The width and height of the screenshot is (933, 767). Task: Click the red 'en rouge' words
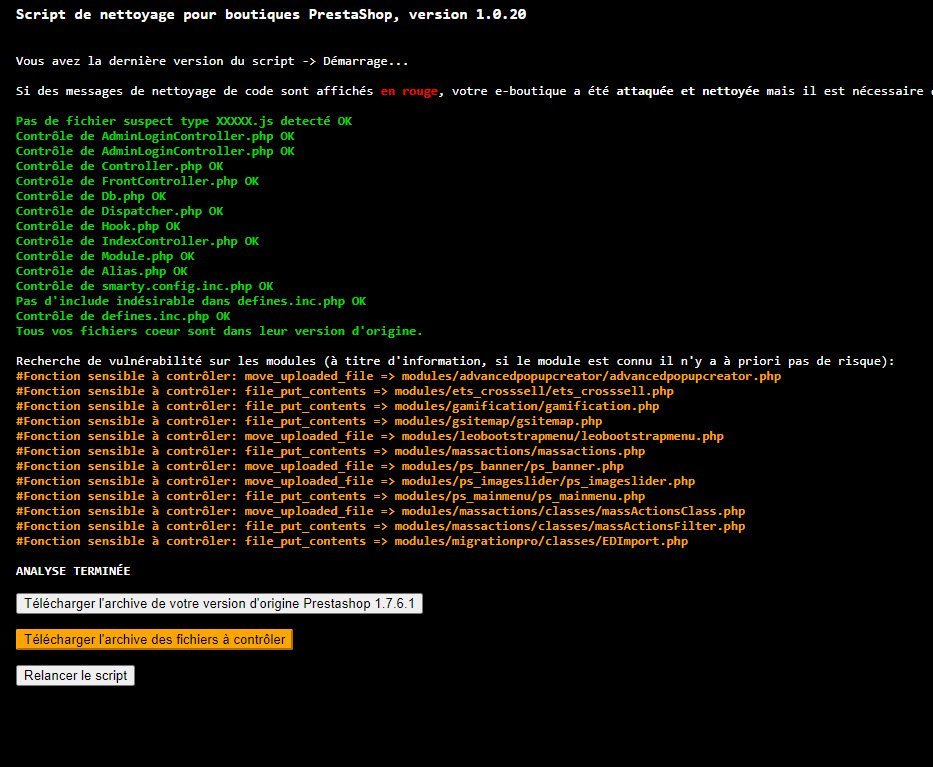(x=409, y=91)
